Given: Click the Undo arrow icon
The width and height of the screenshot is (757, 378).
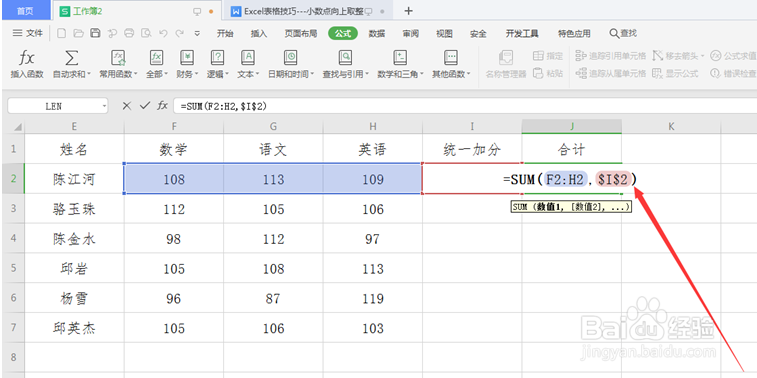Looking at the screenshot, I should click(163, 33).
